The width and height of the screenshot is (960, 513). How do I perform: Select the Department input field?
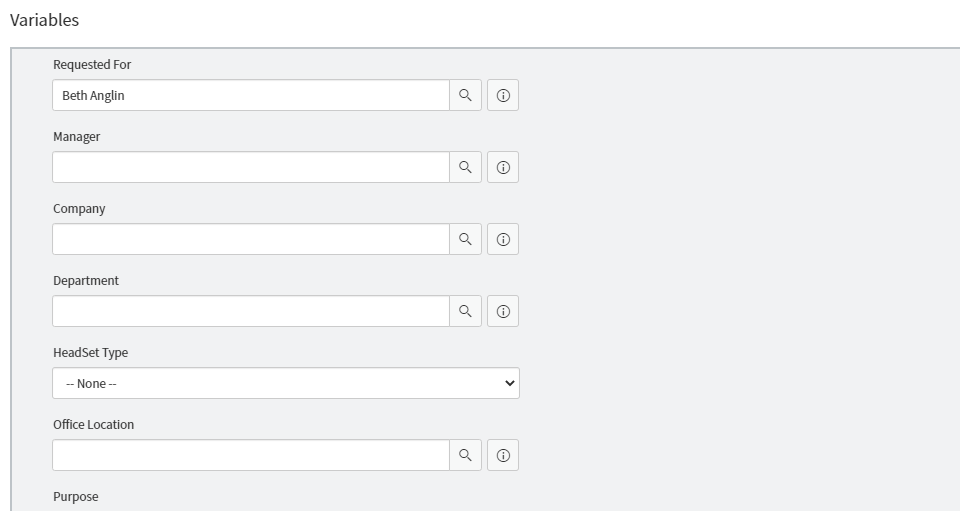click(x=250, y=311)
